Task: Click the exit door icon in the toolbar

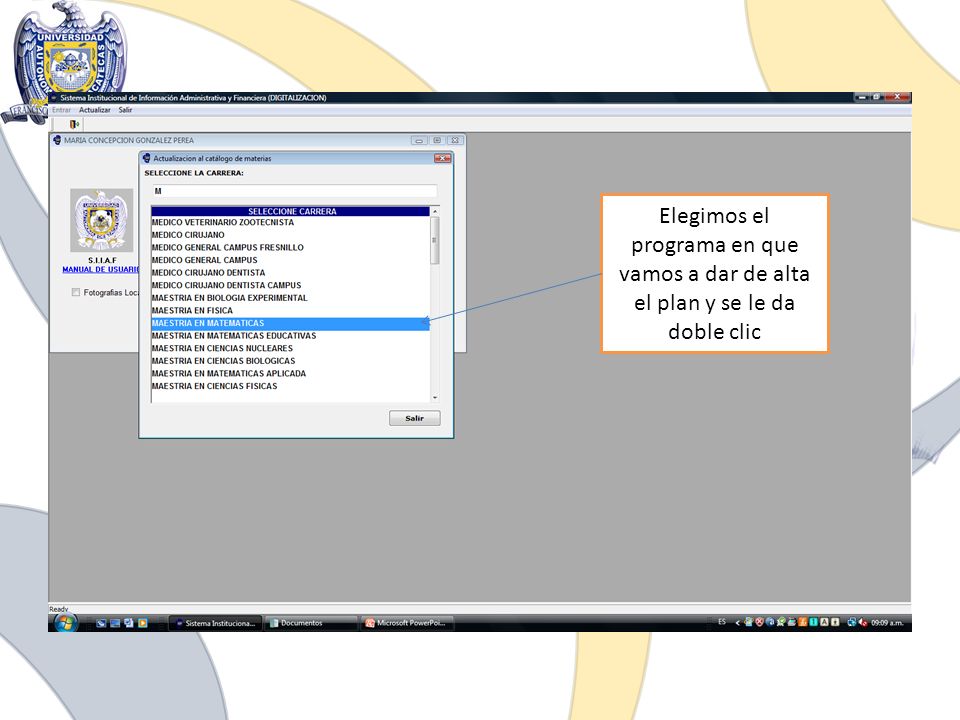Action: (74, 124)
